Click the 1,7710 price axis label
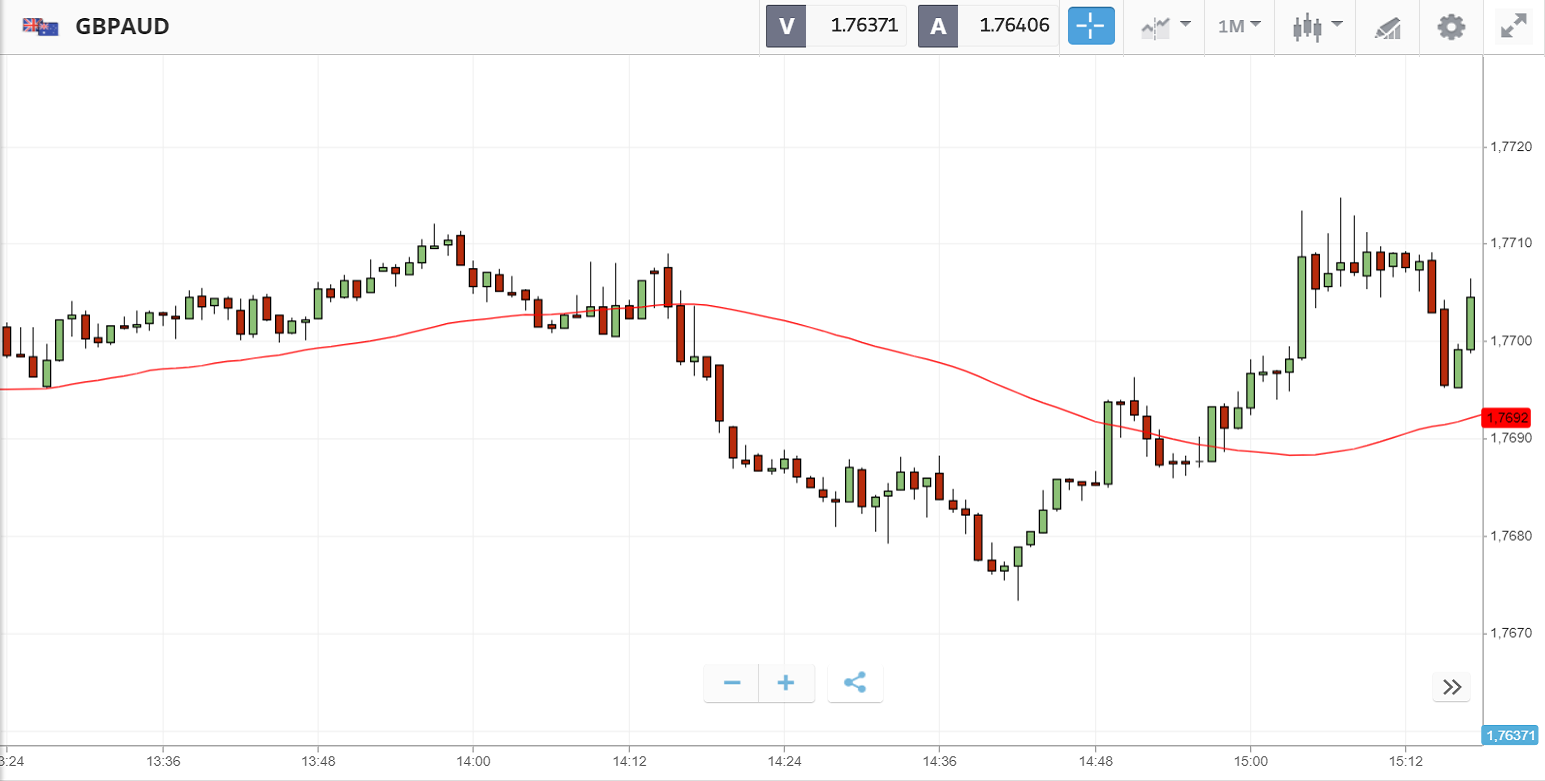The image size is (1545, 781). click(x=1511, y=243)
